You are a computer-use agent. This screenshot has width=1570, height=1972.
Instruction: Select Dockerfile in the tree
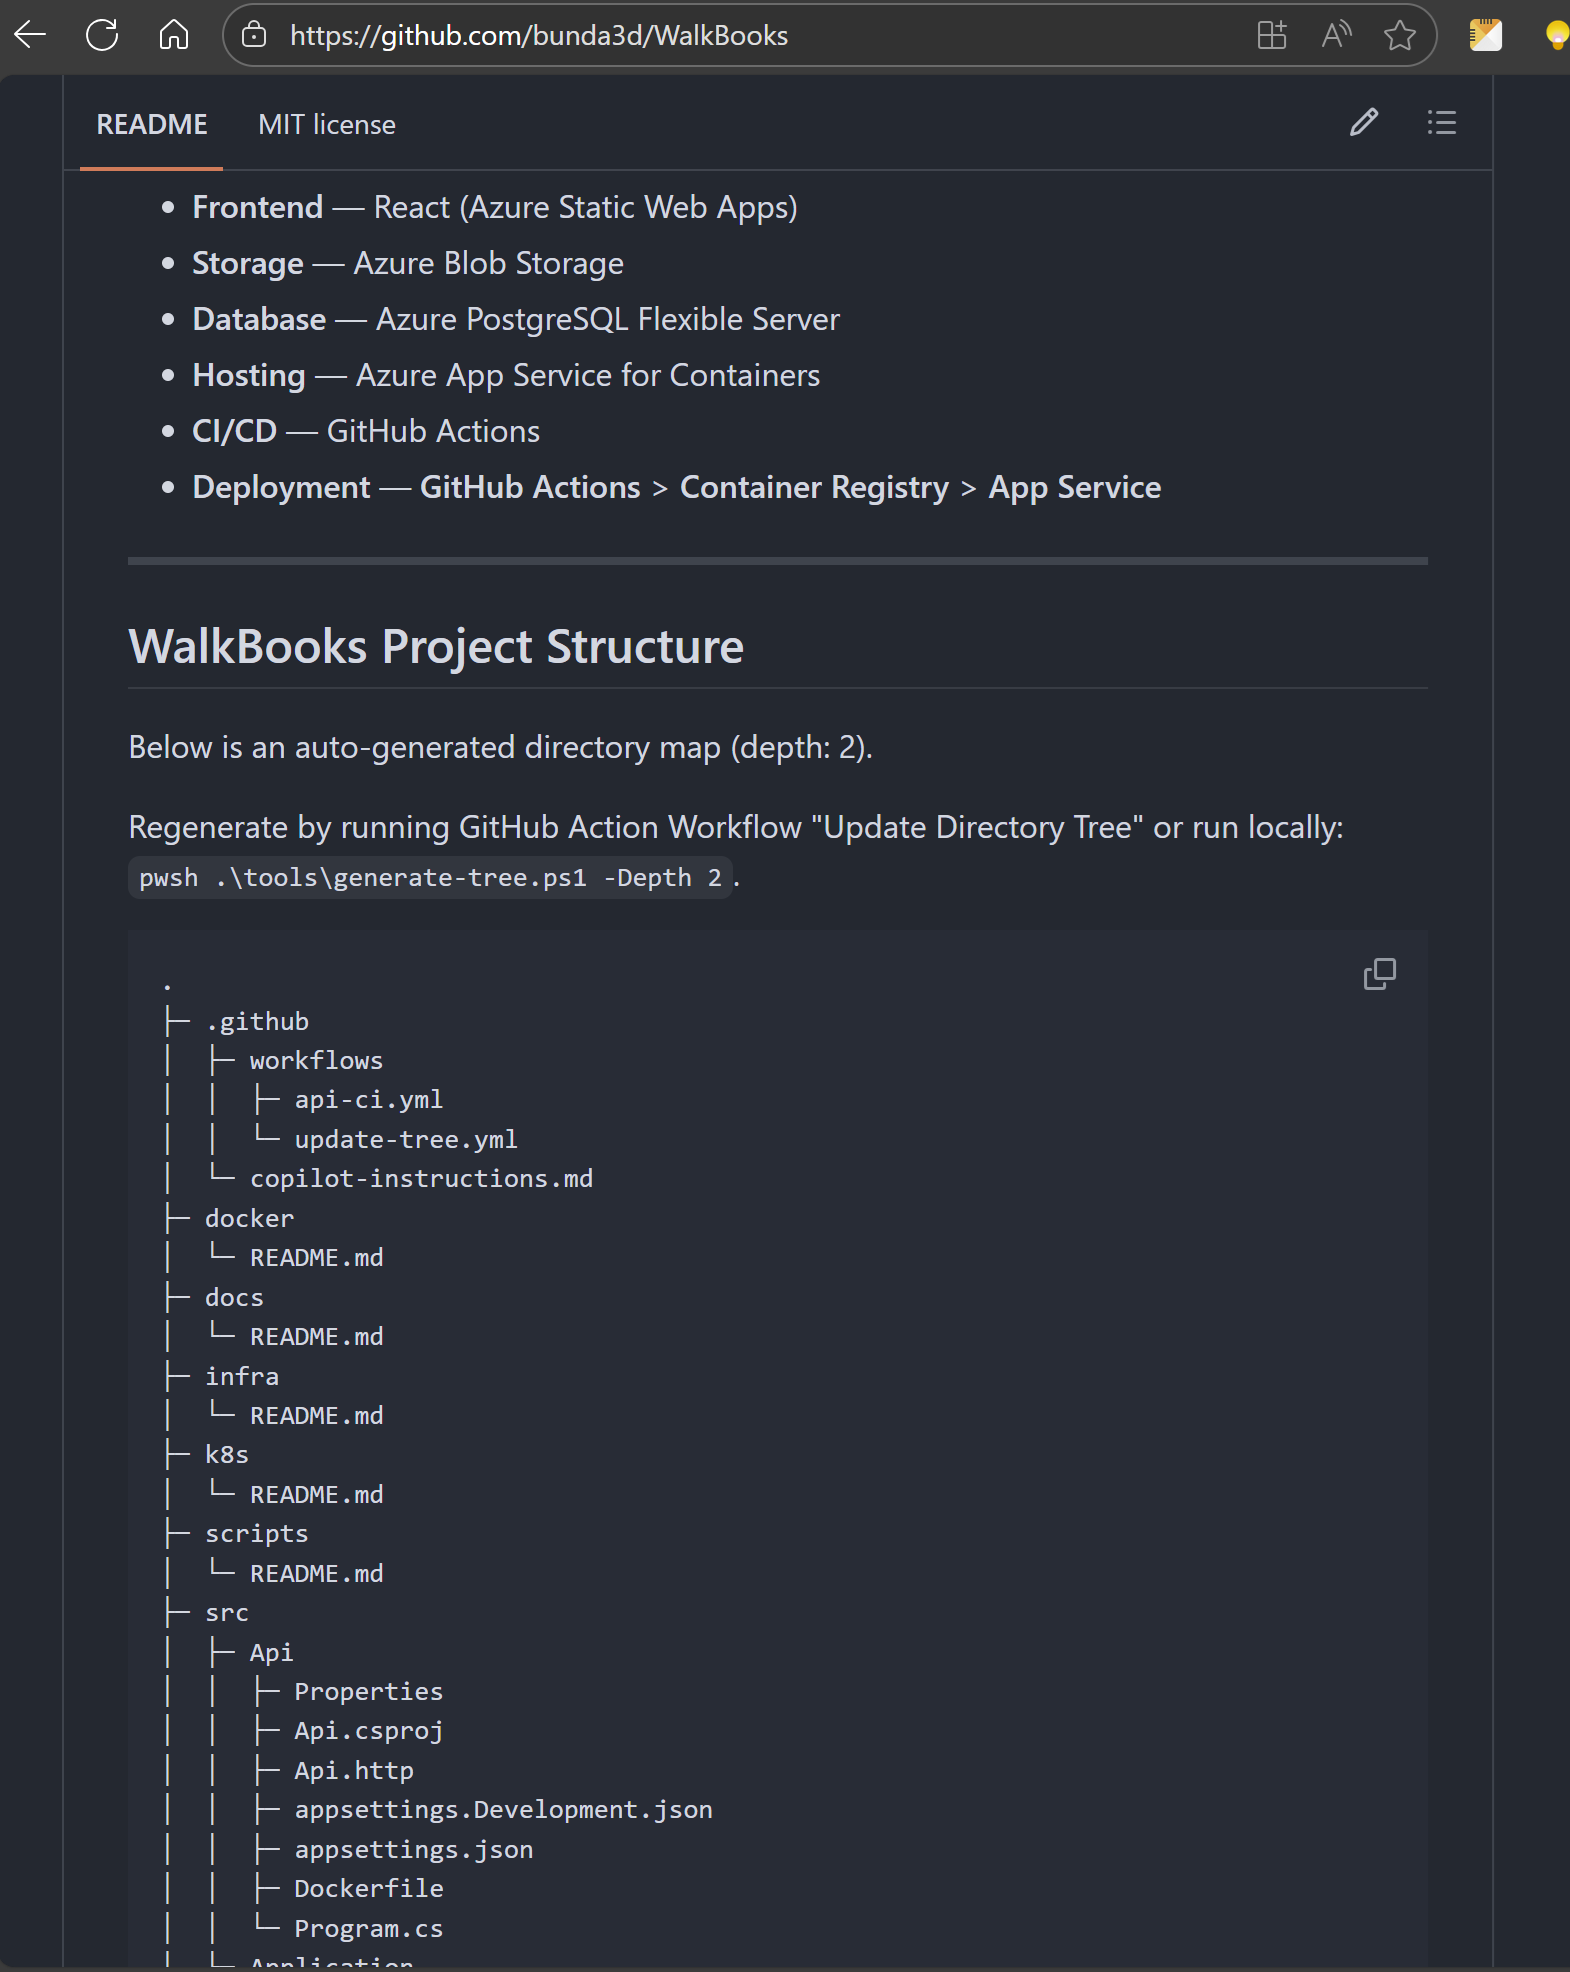click(368, 1888)
